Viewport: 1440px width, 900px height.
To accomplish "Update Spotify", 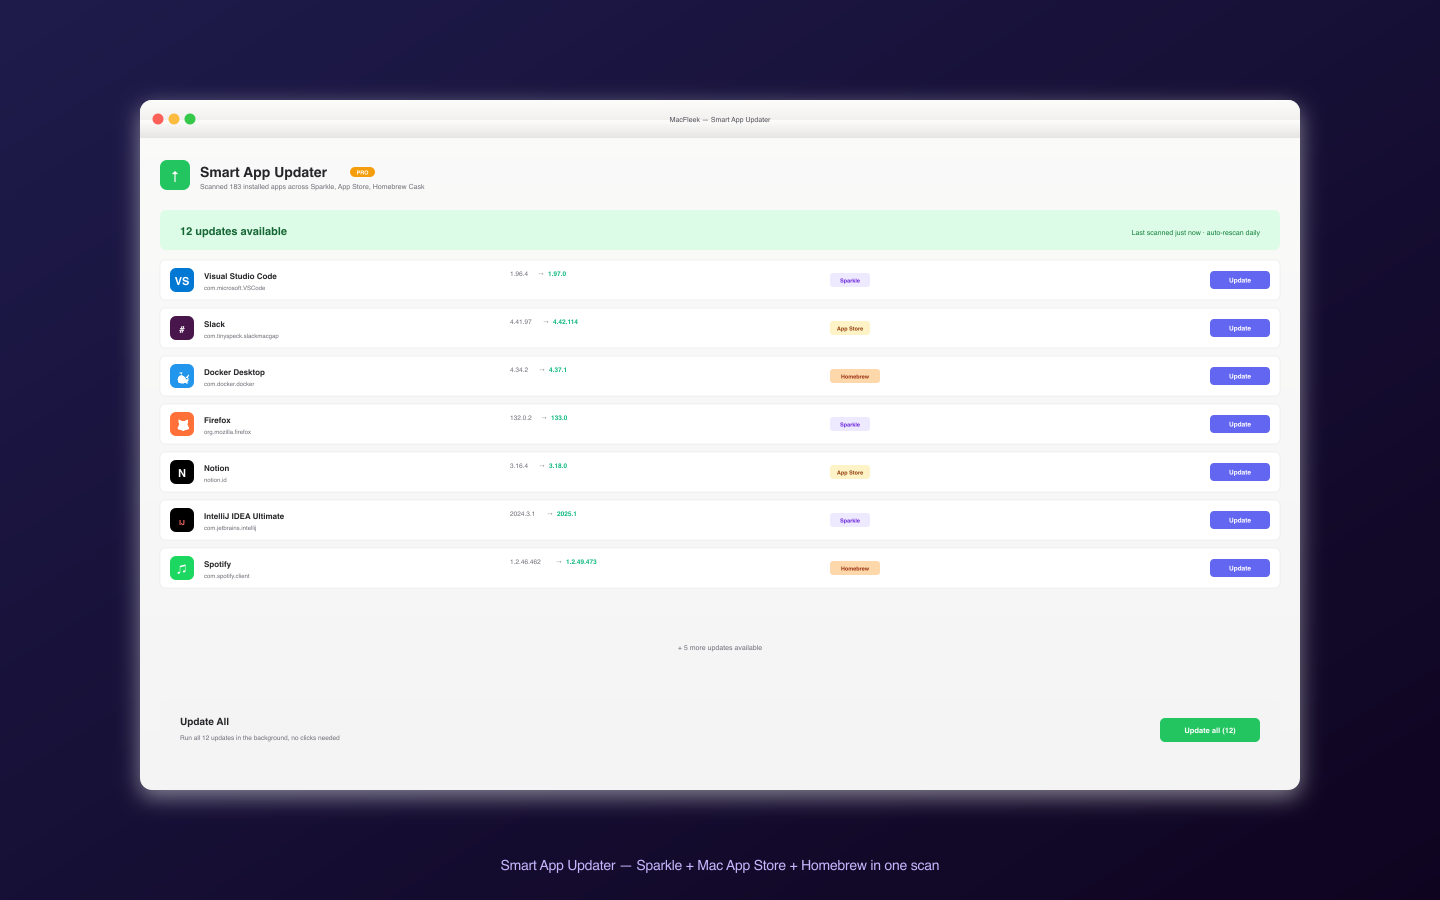I will [x=1240, y=568].
